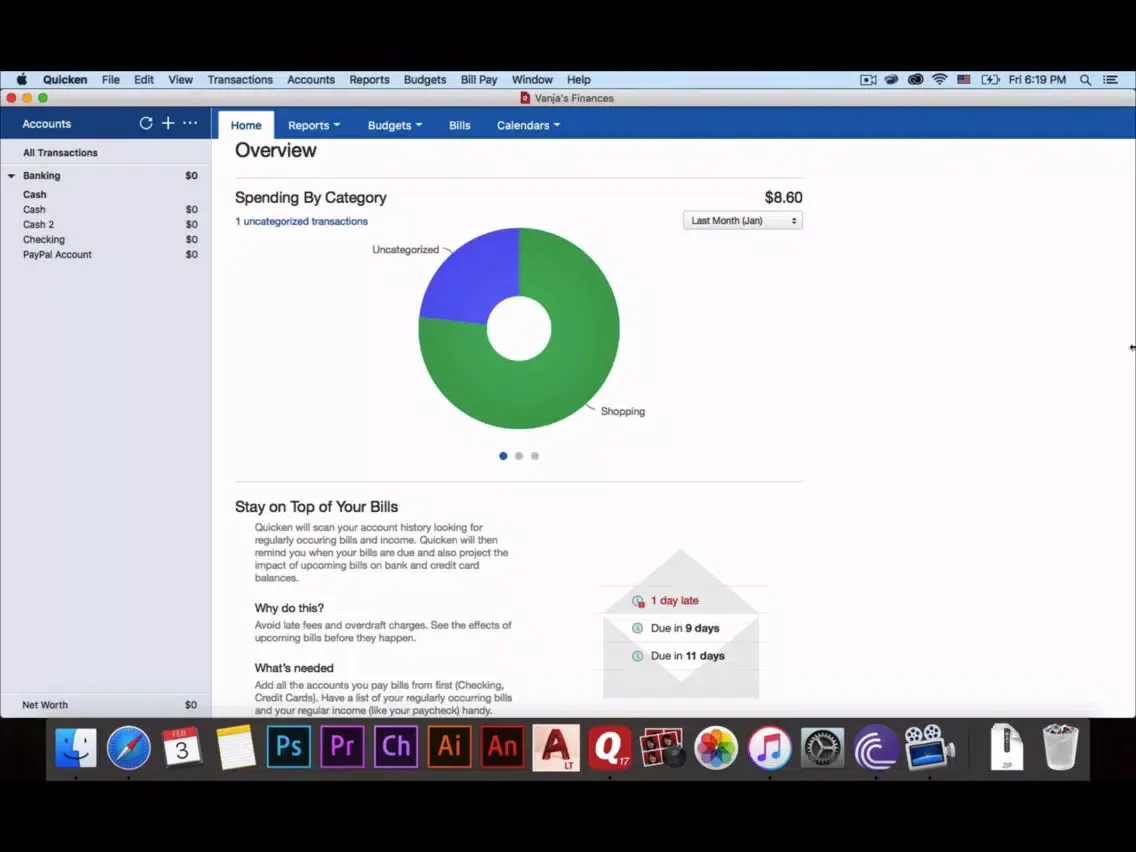This screenshot has height=852, width=1136.
Task: Collapse the Banking section triangle
Action: (12, 176)
